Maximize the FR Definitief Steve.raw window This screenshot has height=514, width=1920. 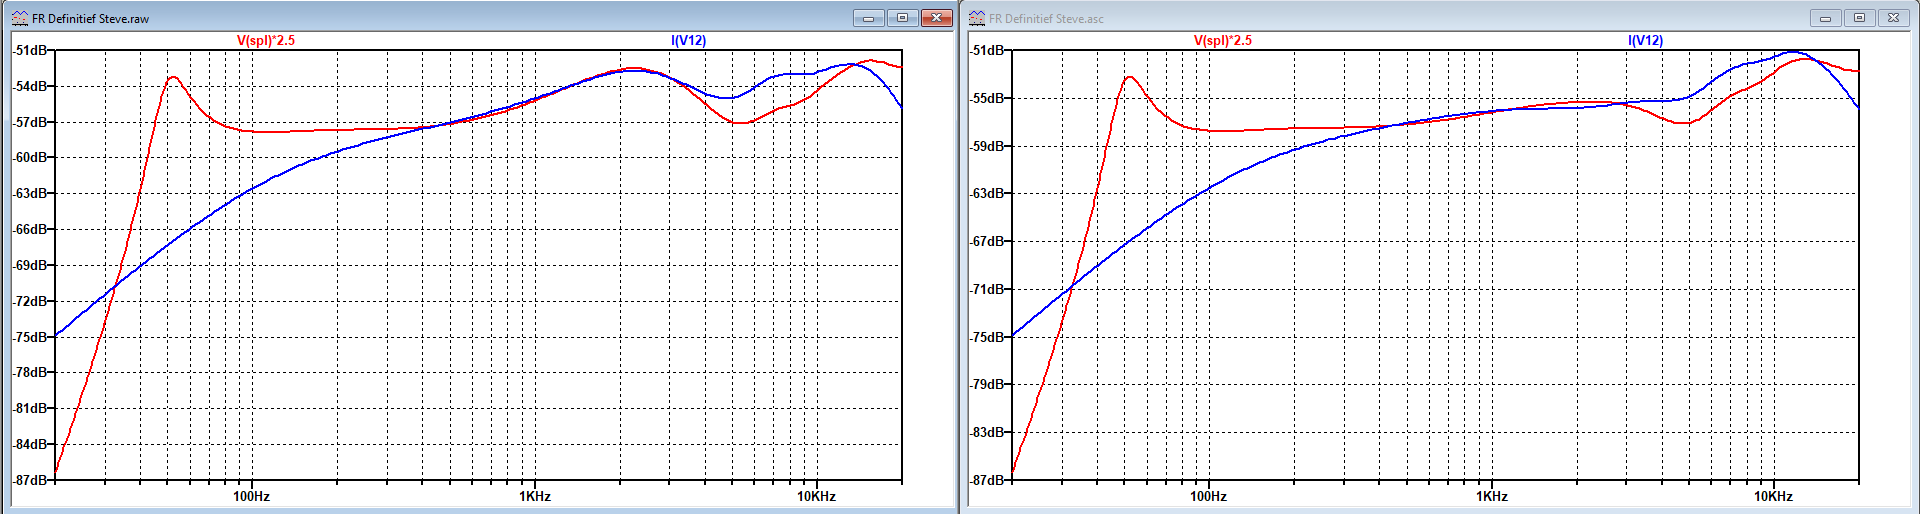(902, 18)
